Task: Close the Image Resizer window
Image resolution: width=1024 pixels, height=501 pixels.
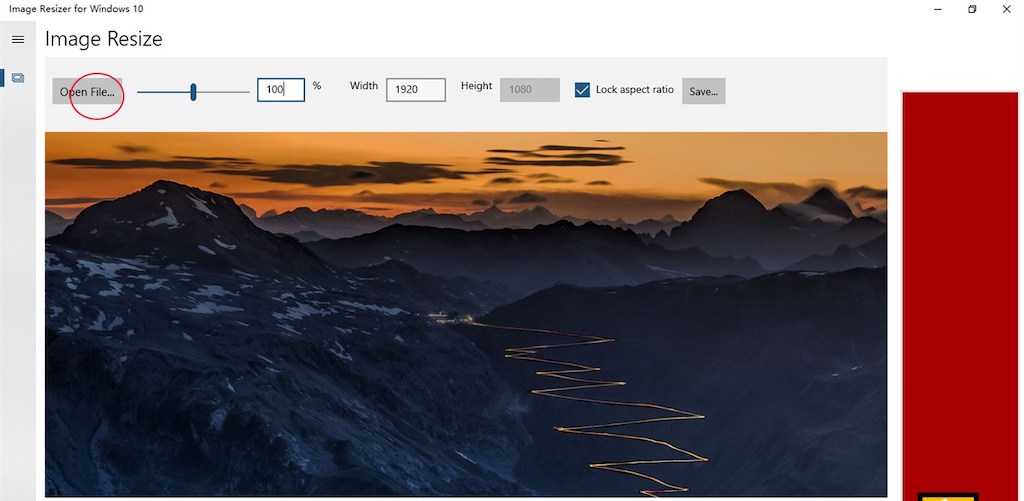Action: point(1006,9)
